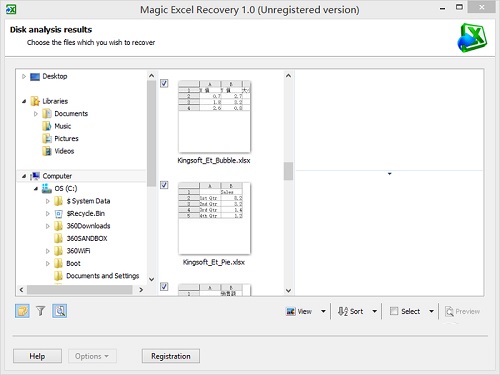The image size is (500, 375).
Task: Click the yellow note icon in bottom toolbar
Action: [22, 311]
